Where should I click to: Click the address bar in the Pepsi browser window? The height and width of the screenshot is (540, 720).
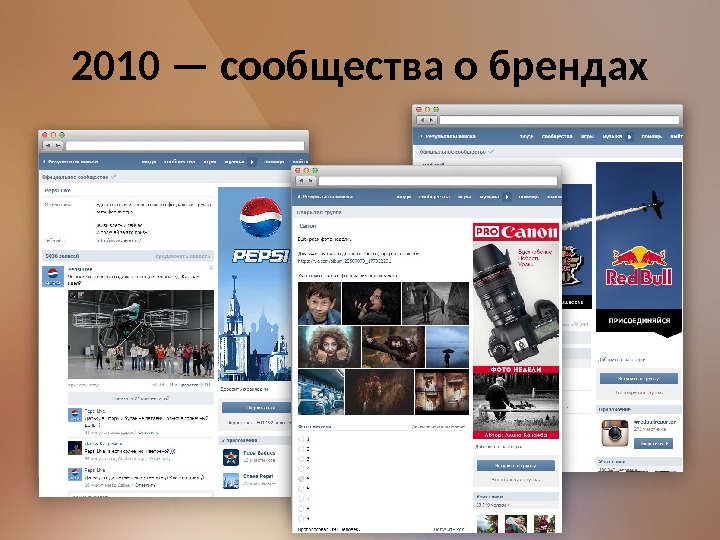pyautogui.click(x=185, y=146)
